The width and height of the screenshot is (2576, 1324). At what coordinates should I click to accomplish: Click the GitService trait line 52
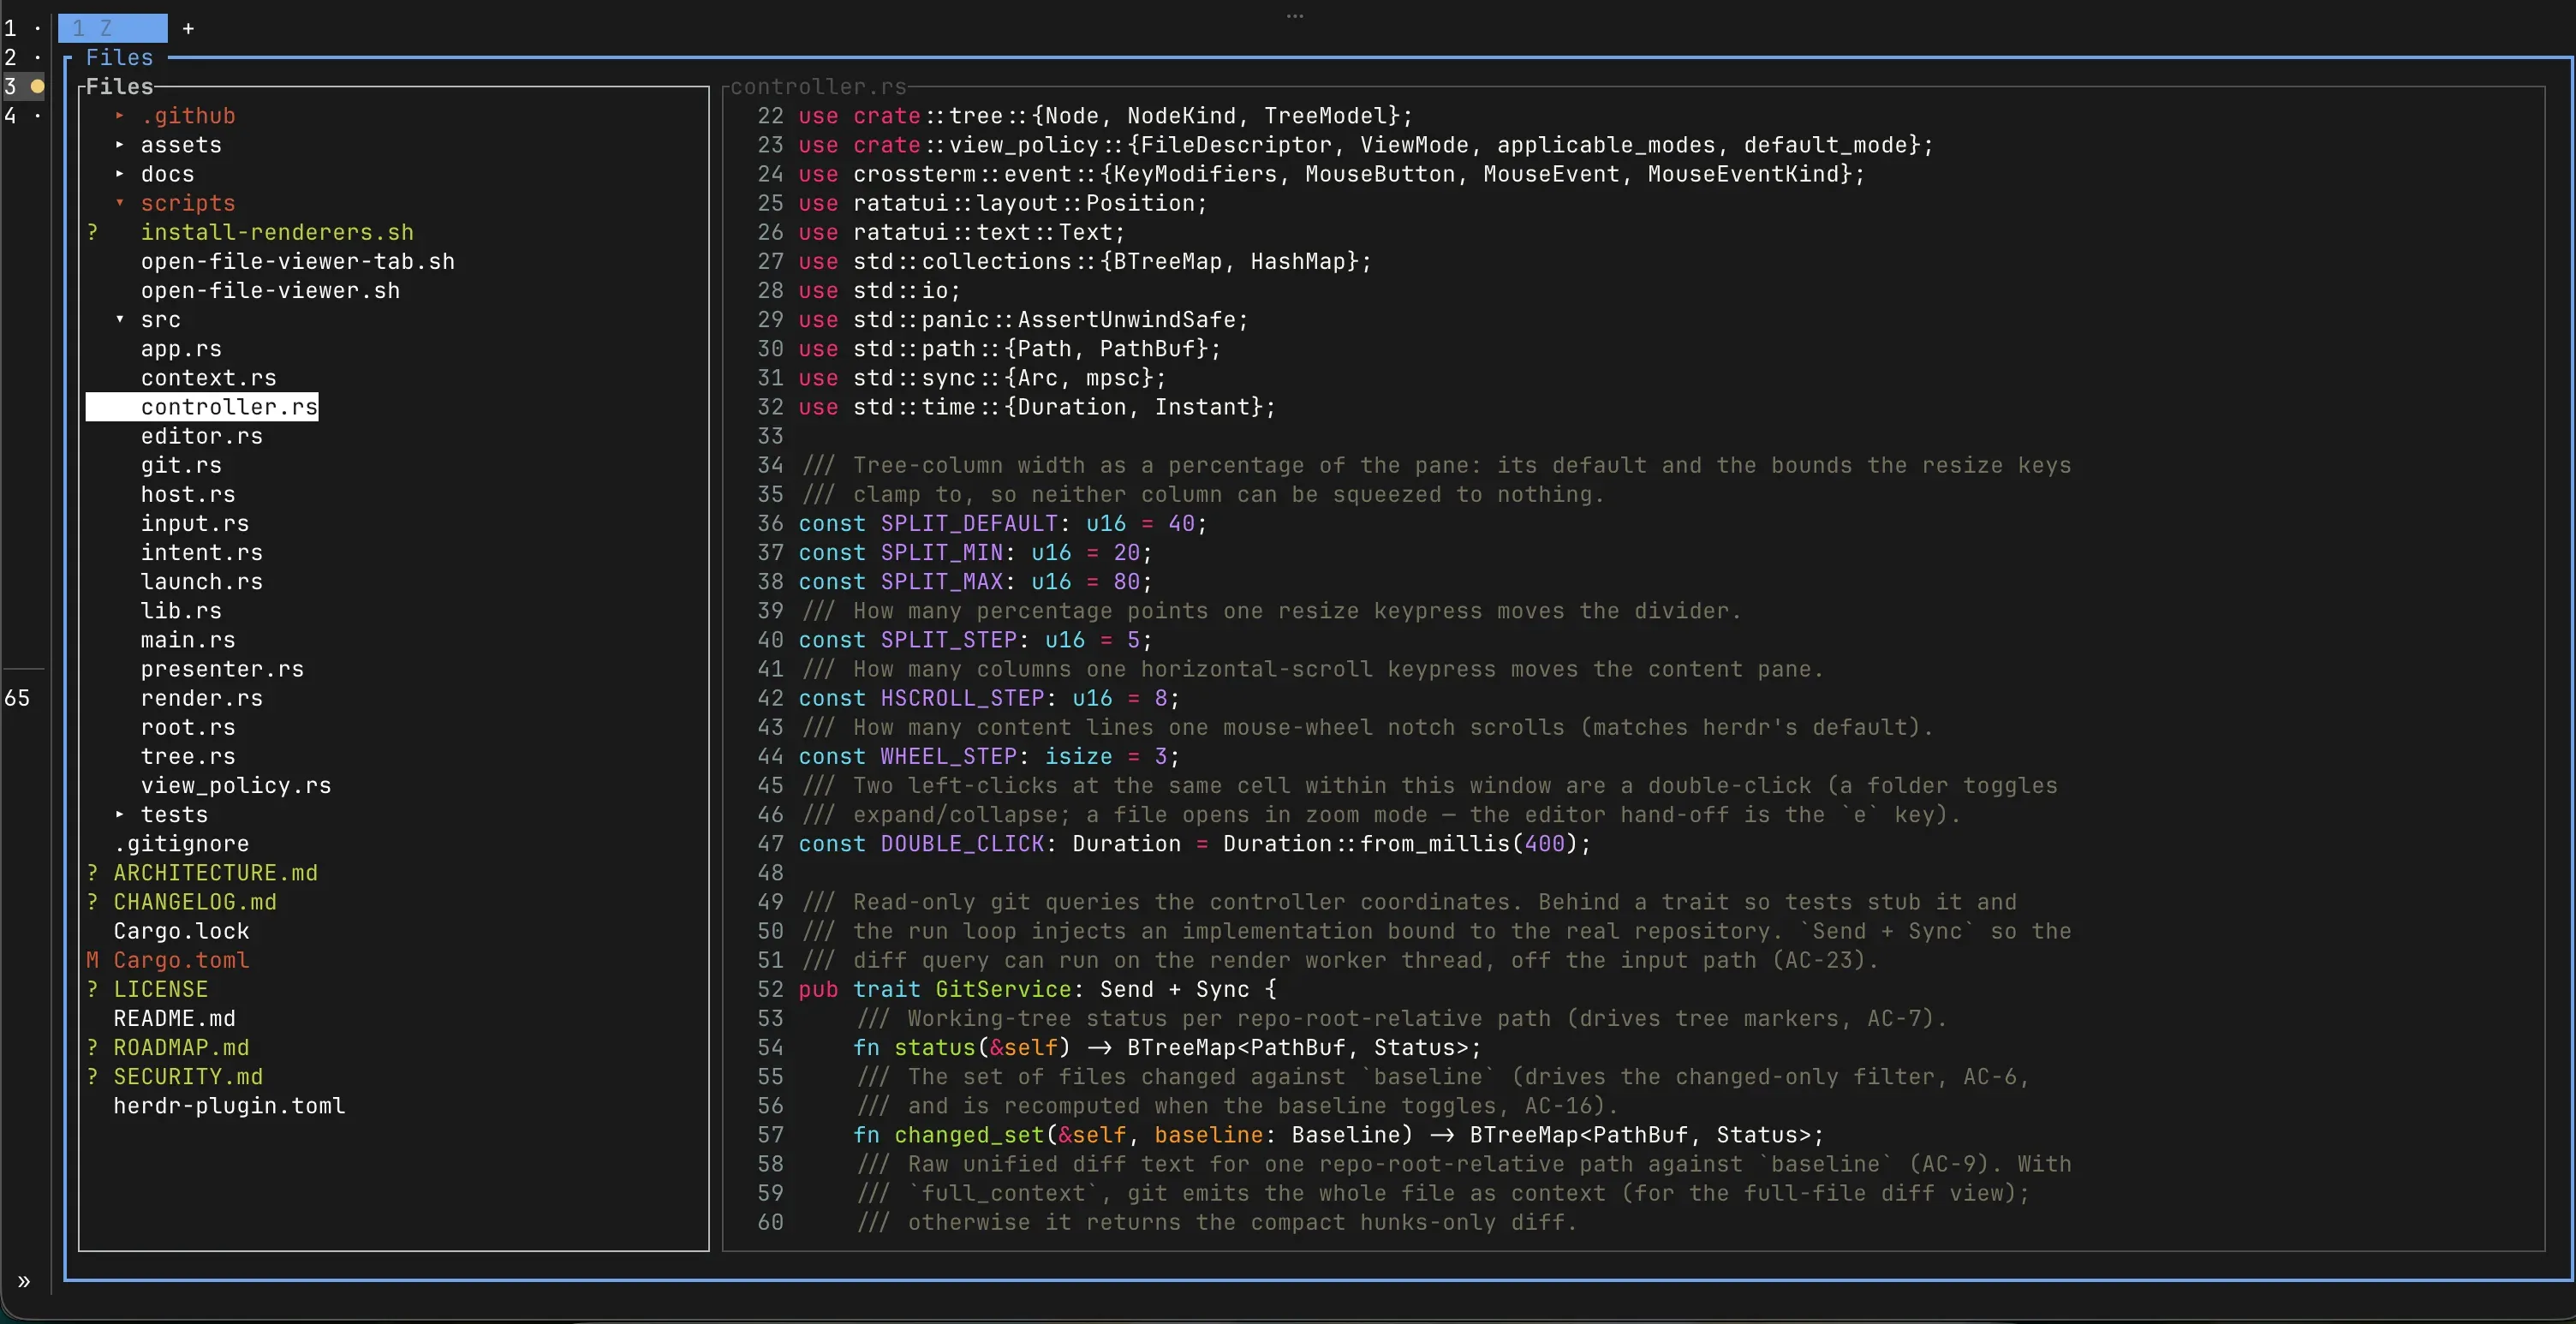[x=1037, y=989]
